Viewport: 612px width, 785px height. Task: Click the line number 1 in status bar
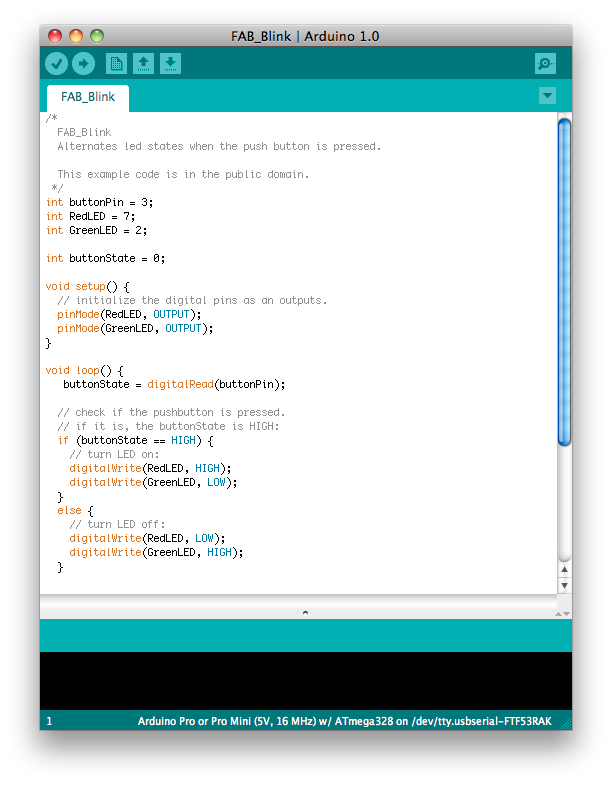[49, 721]
